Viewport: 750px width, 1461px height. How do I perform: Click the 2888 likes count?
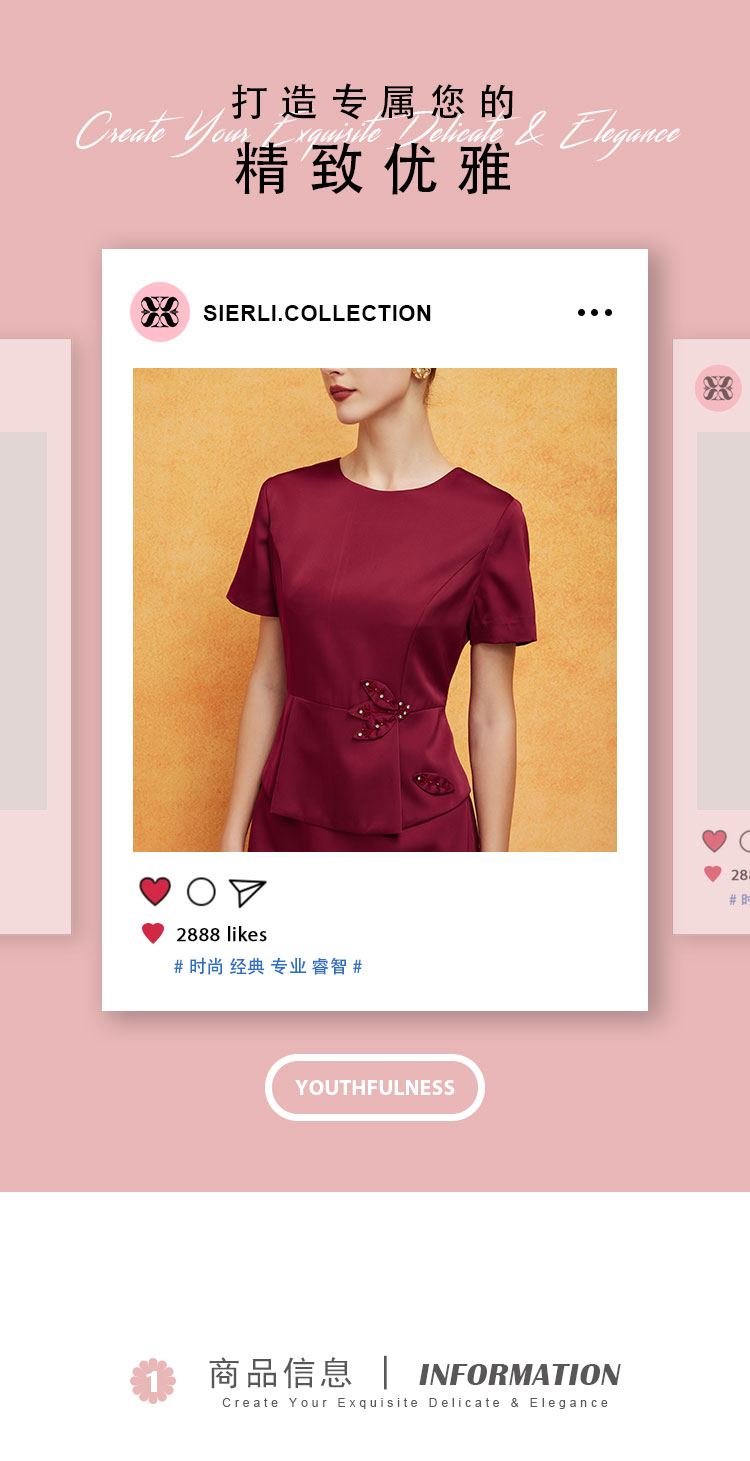[x=221, y=934]
